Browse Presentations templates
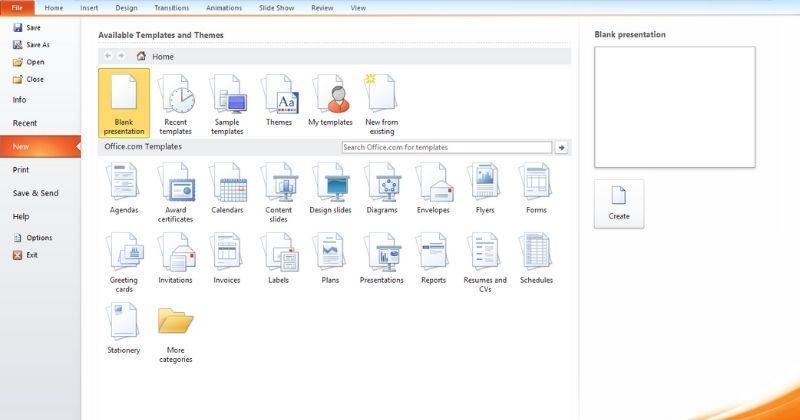 [x=382, y=258]
